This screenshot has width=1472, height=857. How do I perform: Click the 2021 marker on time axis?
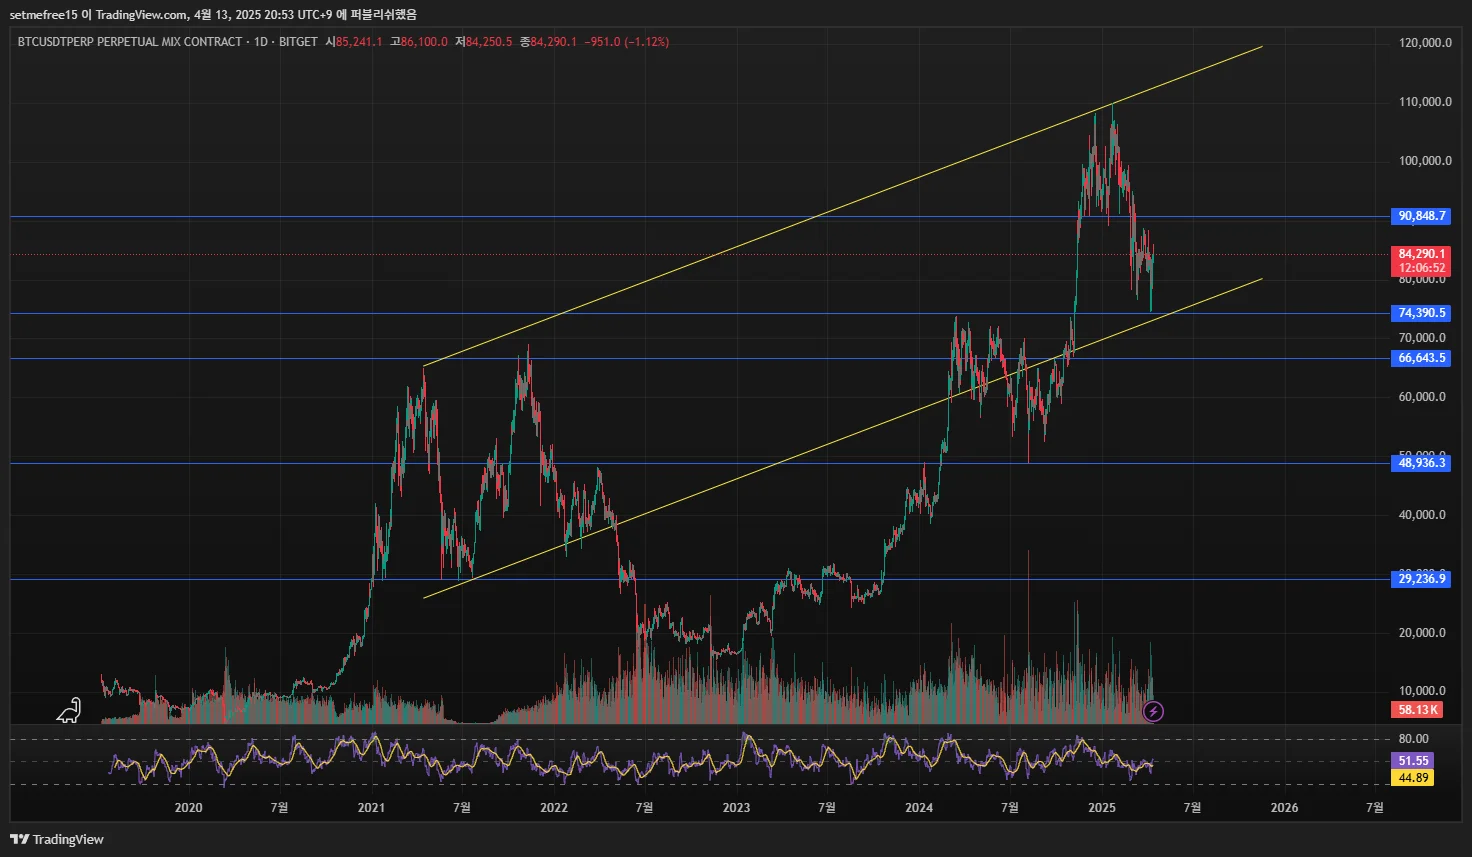(x=370, y=808)
